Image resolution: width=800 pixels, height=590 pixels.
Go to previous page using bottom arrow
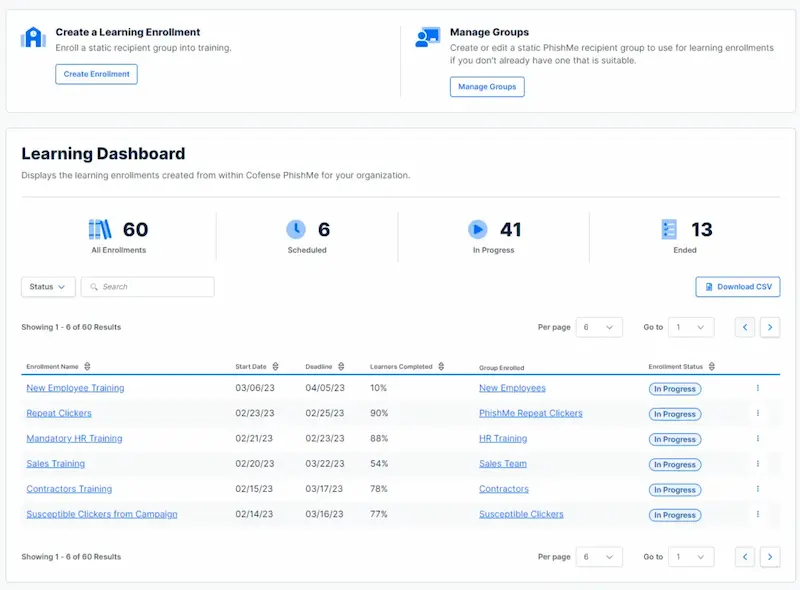click(745, 557)
